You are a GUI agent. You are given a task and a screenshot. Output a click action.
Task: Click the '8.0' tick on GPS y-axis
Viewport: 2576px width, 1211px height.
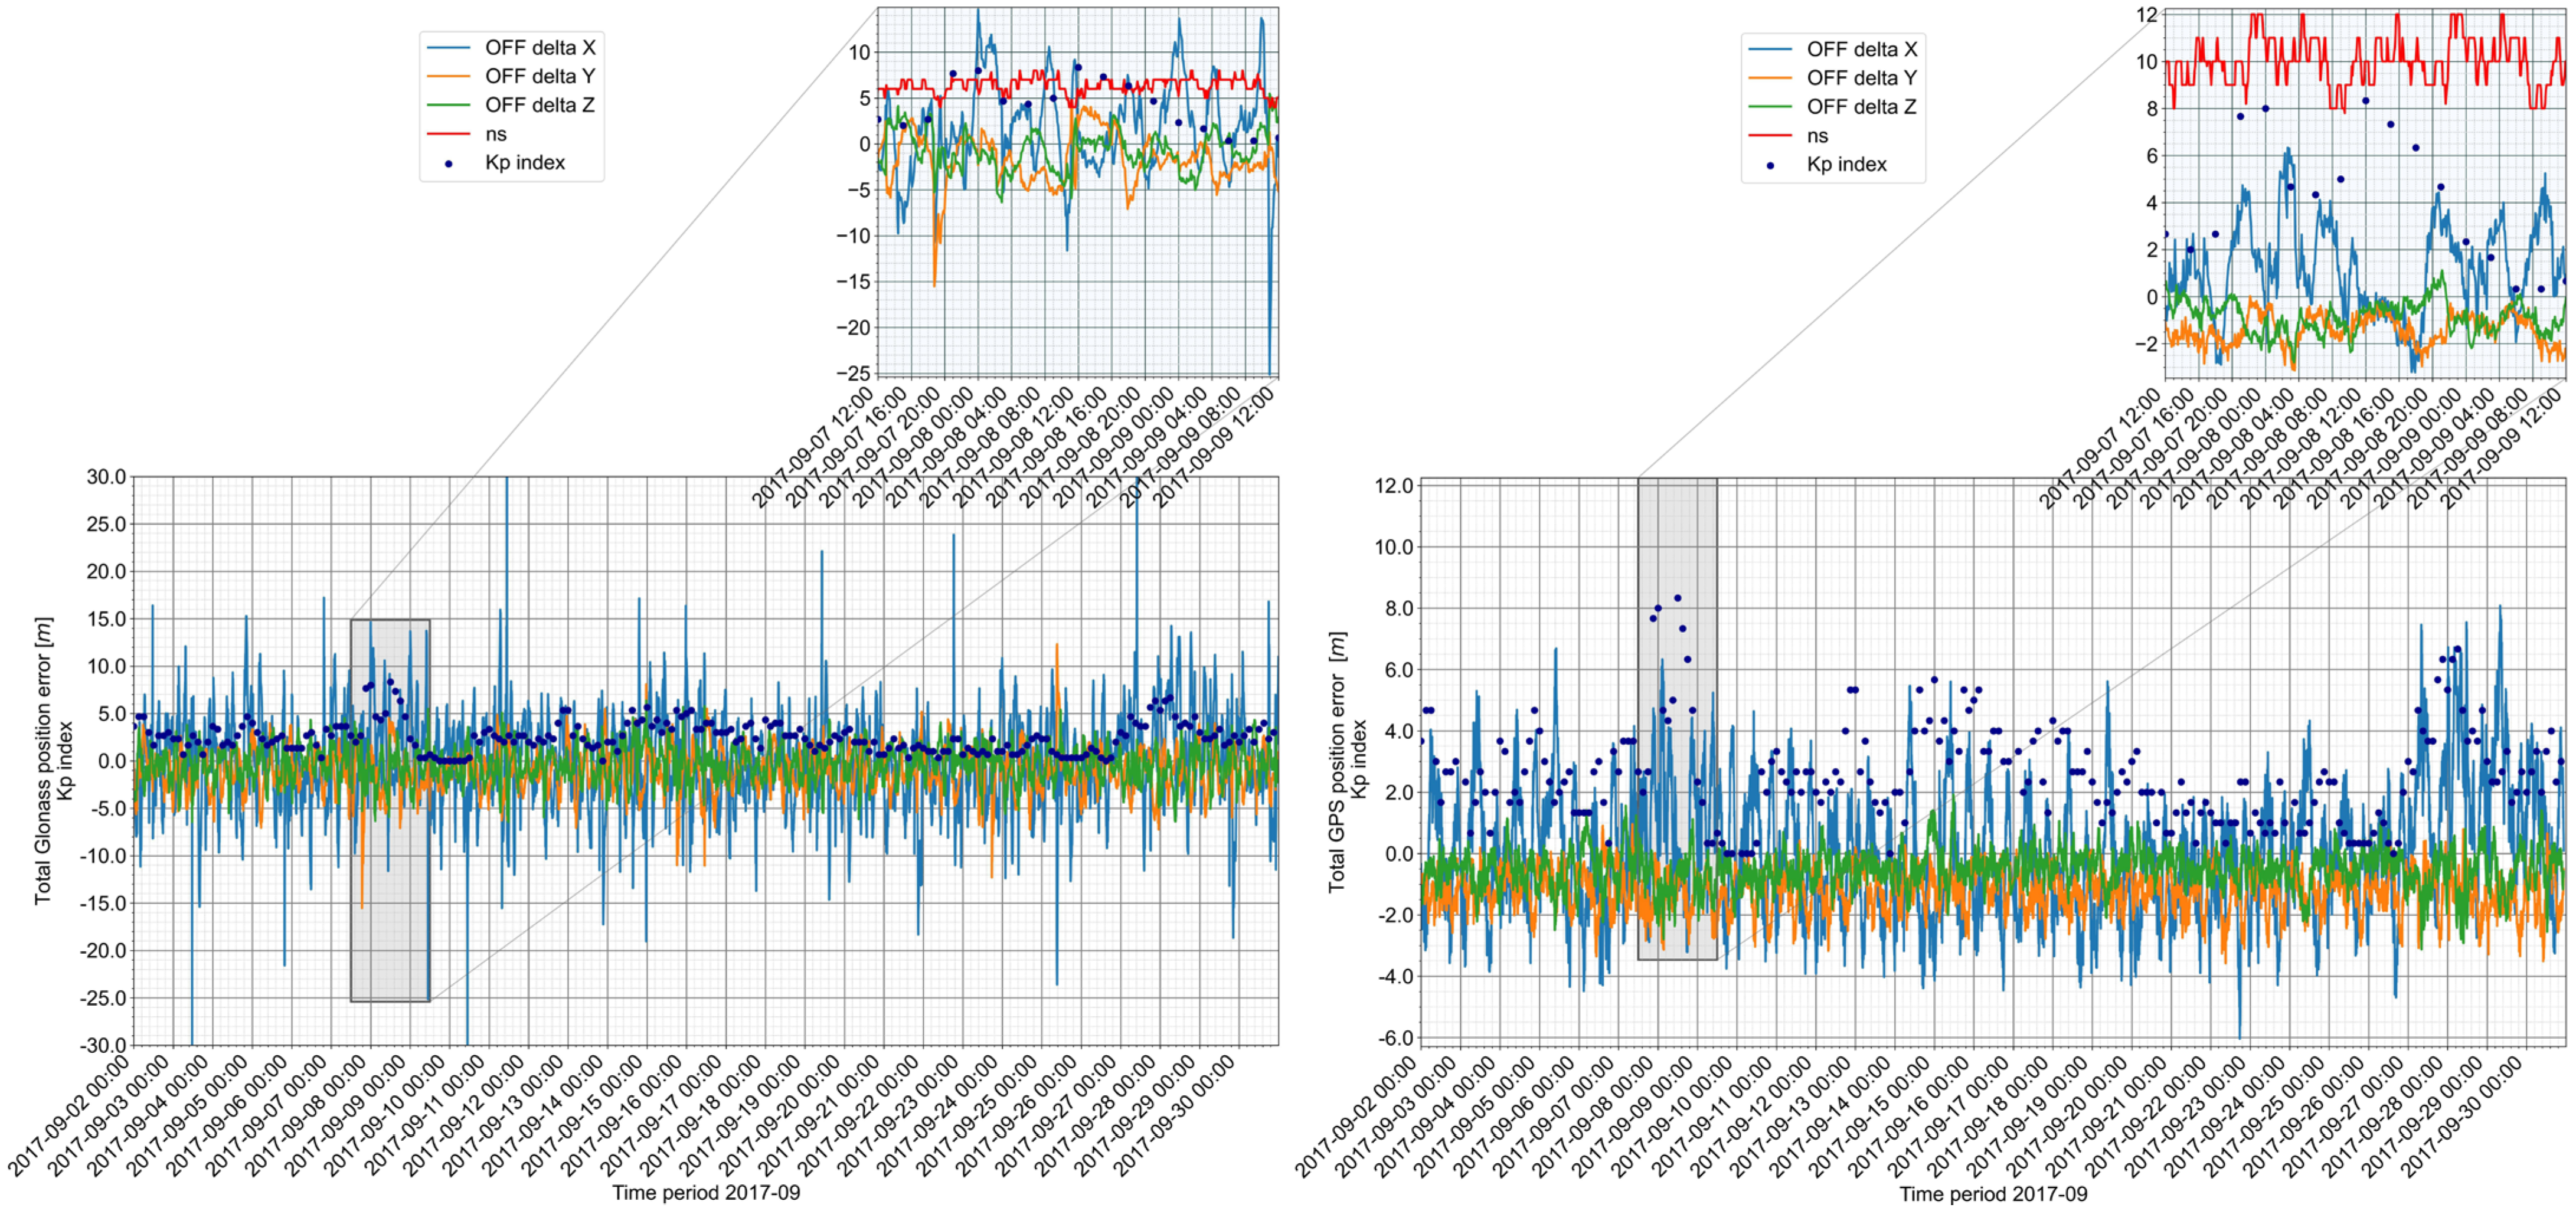click(x=1399, y=608)
